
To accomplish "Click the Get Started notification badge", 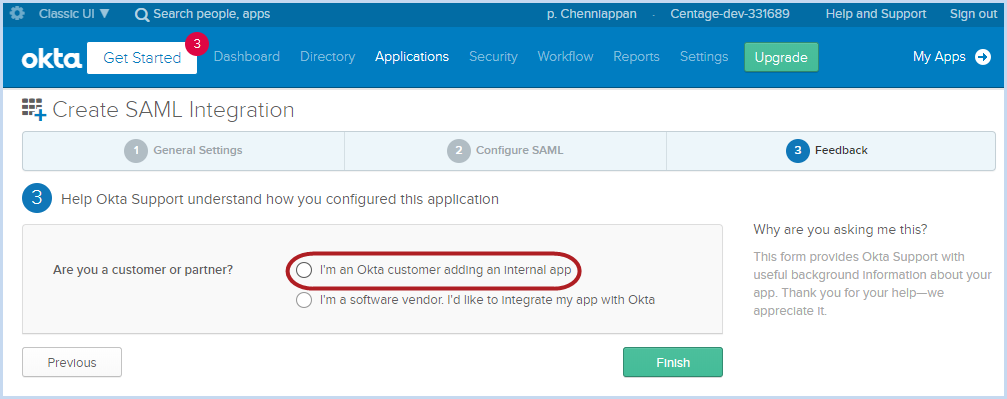I will point(197,44).
